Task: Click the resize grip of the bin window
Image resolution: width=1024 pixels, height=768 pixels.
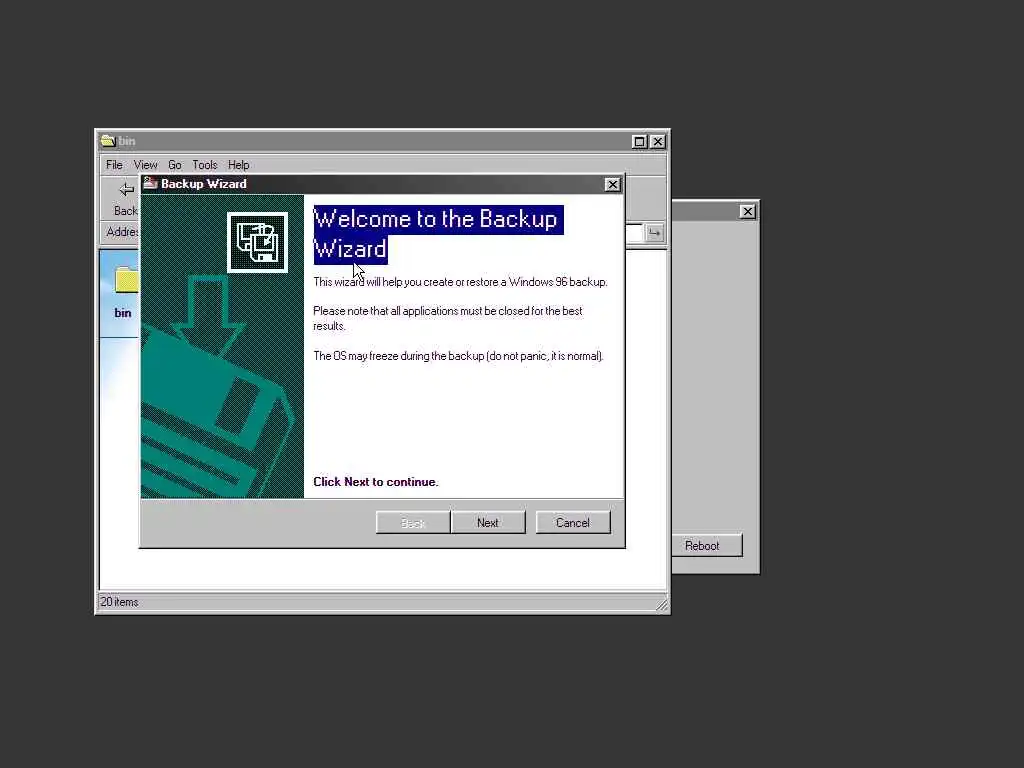Action: (661, 604)
